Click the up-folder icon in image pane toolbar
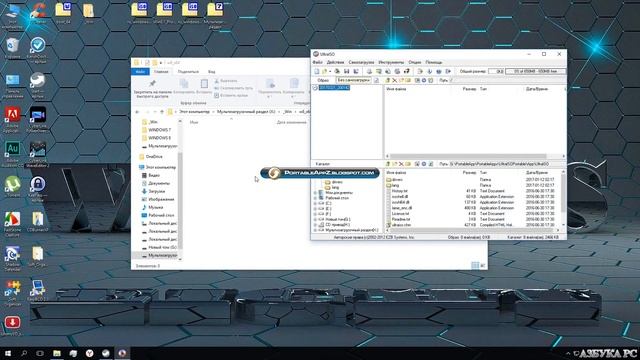 point(388,80)
